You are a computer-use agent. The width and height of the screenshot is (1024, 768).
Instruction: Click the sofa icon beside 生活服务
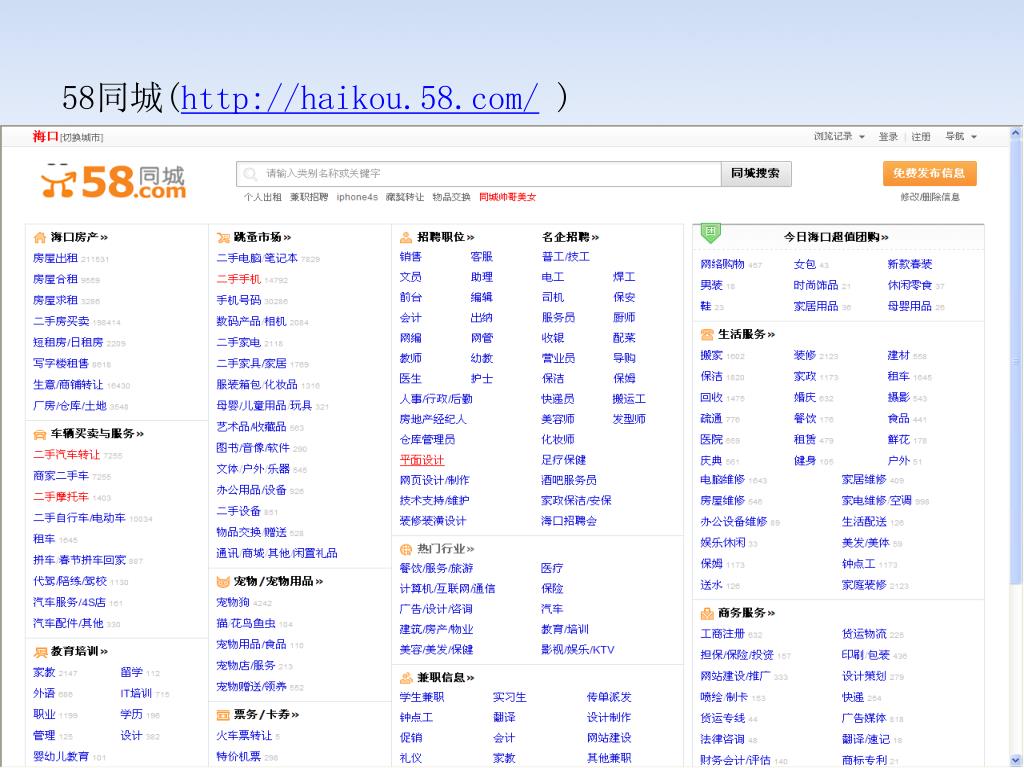pyautogui.click(x=707, y=334)
